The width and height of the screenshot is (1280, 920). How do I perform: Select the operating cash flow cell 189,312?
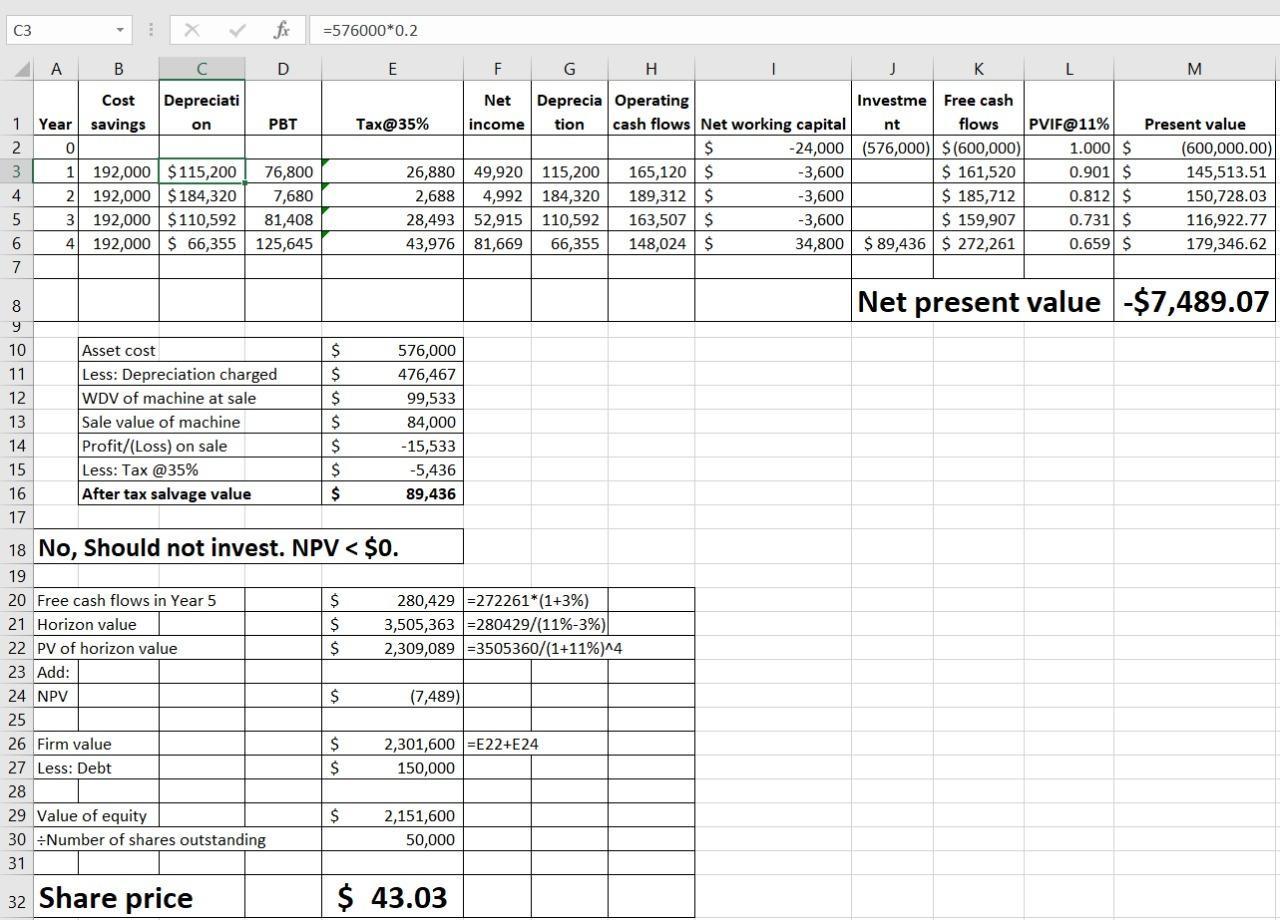(651, 196)
